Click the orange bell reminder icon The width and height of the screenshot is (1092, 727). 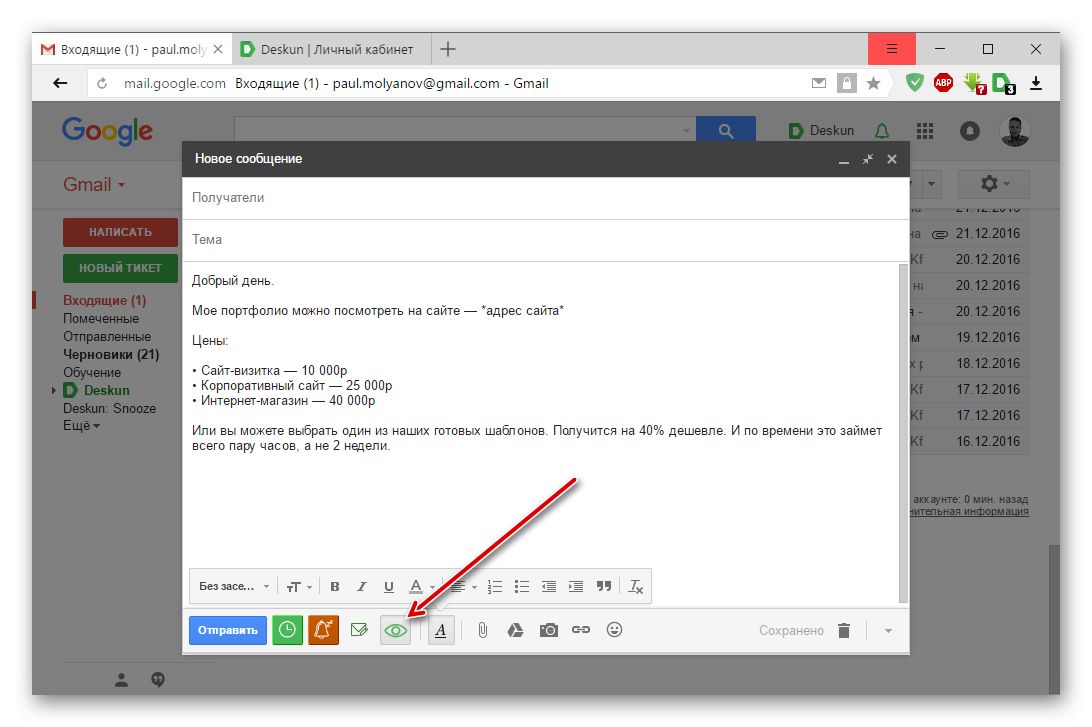(323, 630)
